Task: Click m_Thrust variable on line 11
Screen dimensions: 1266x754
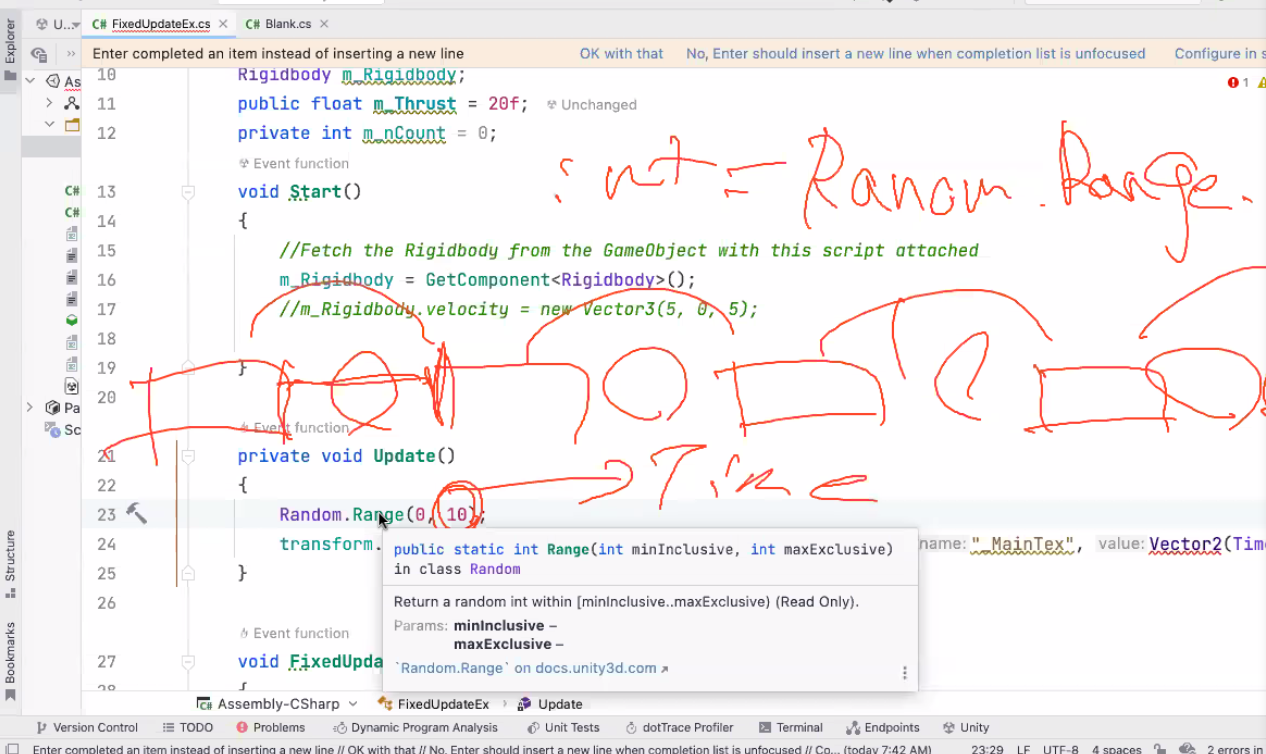Action: pyautogui.click(x=414, y=104)
